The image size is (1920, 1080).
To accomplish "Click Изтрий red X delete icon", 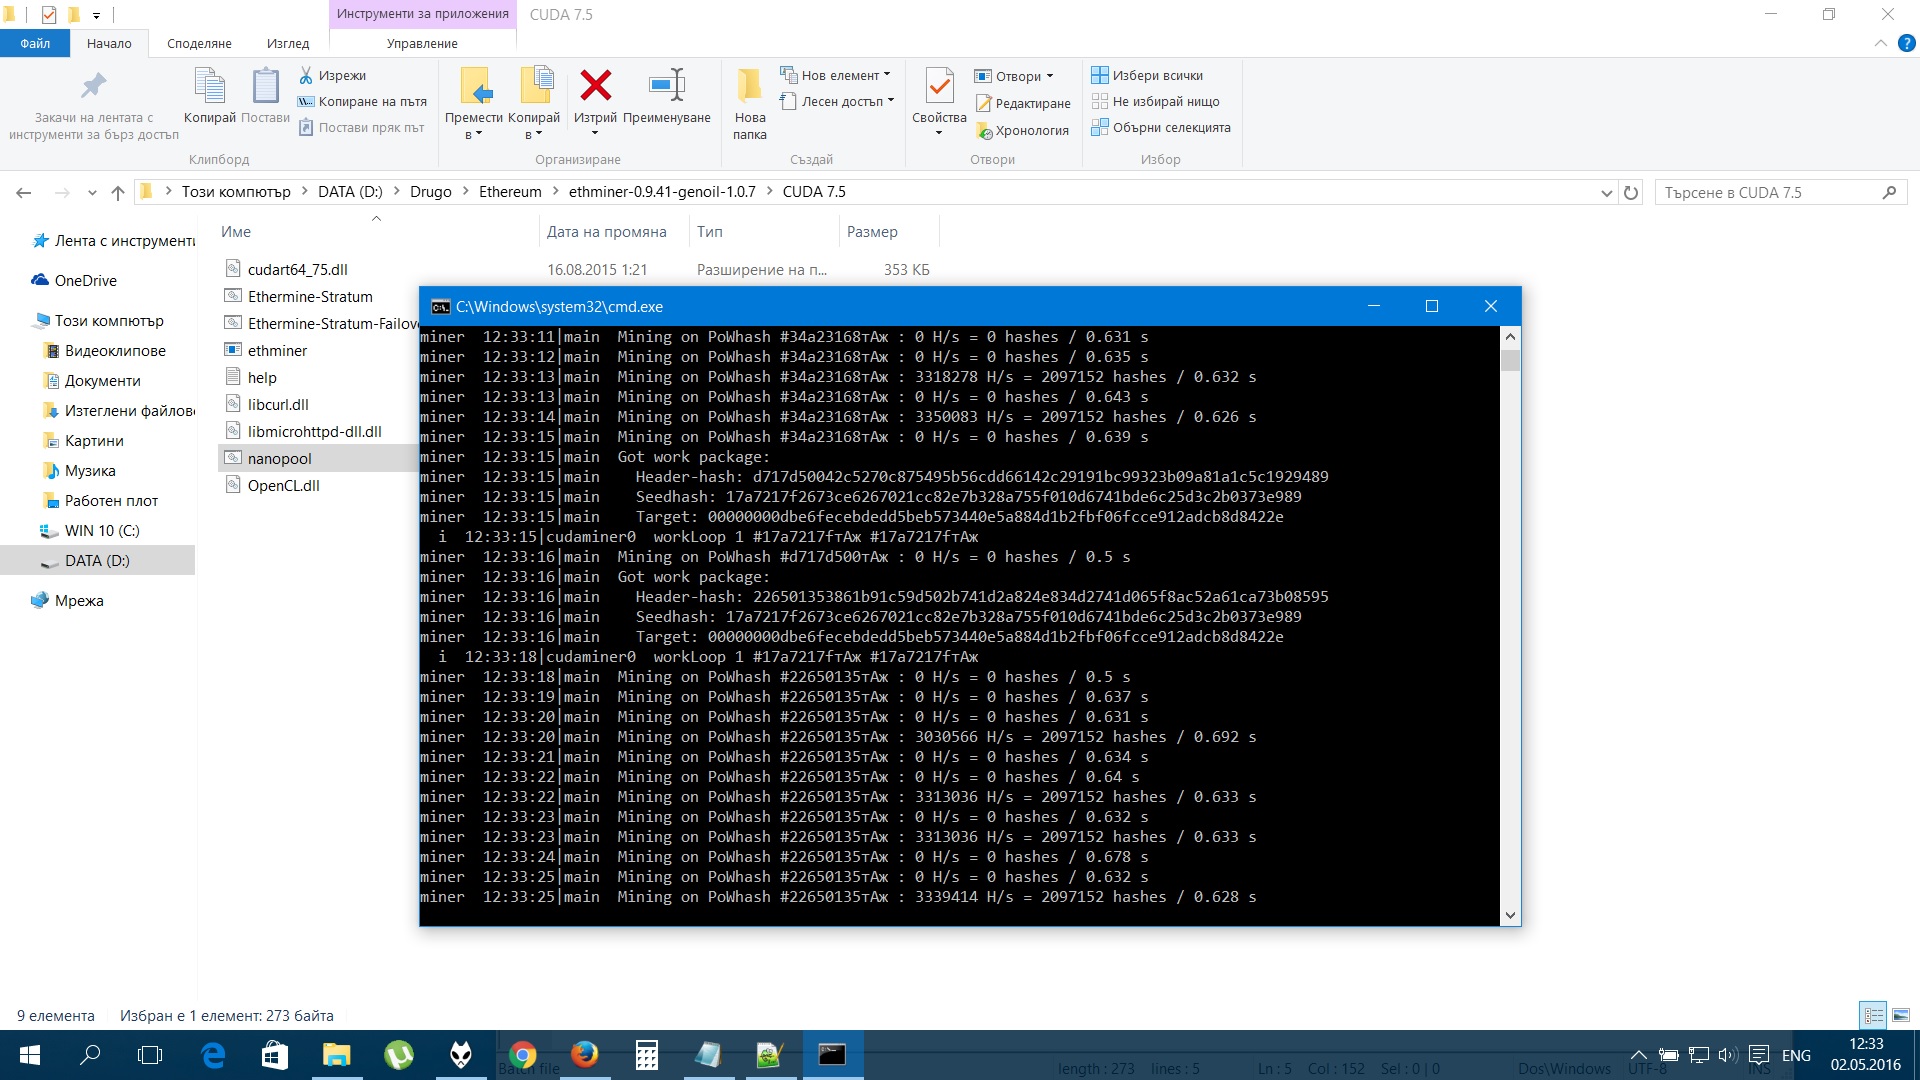I will [x=596, y=85].
